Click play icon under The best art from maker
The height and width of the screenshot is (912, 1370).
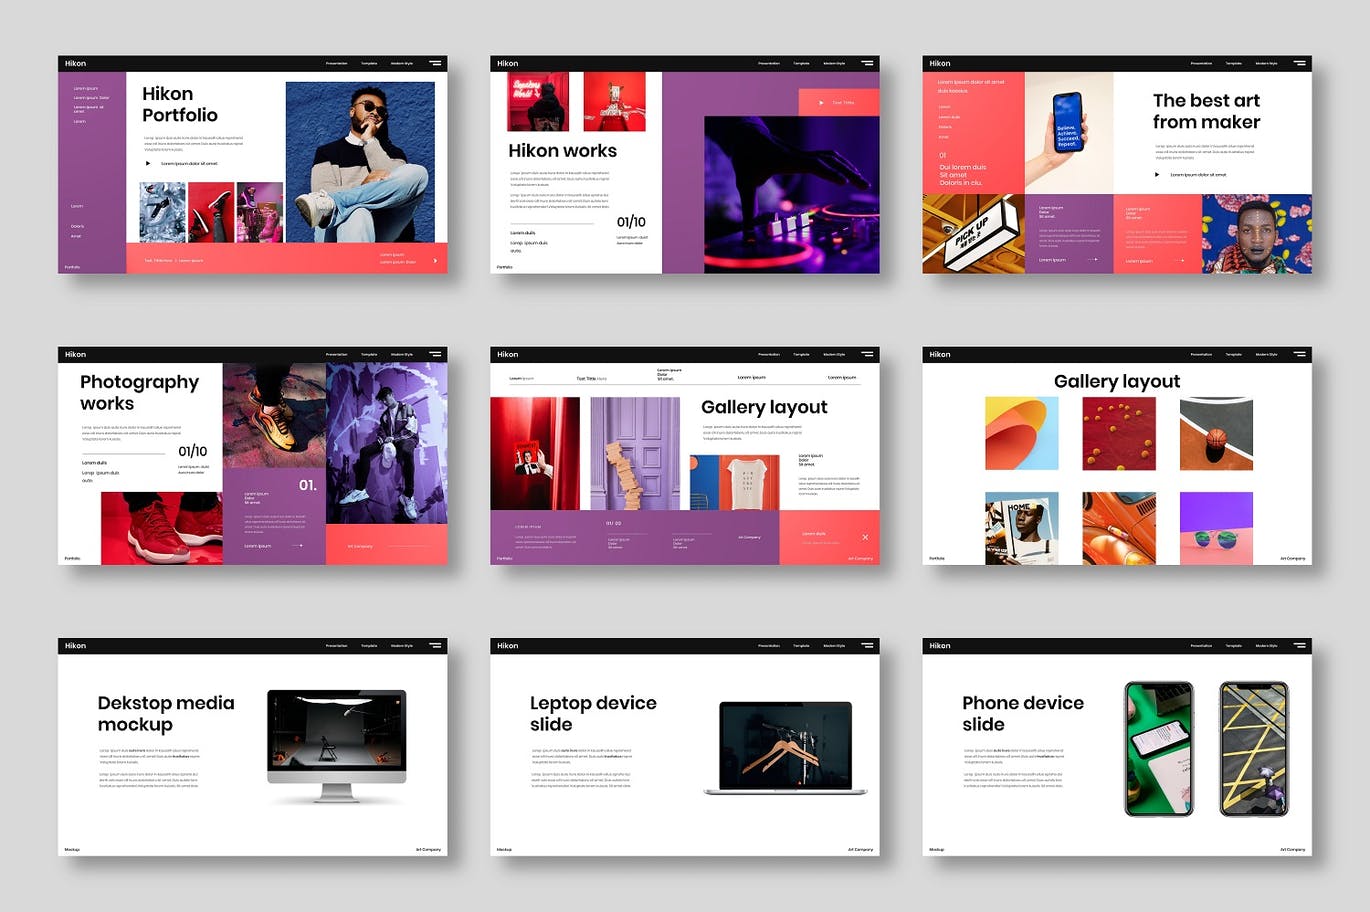pos(1157,175)
